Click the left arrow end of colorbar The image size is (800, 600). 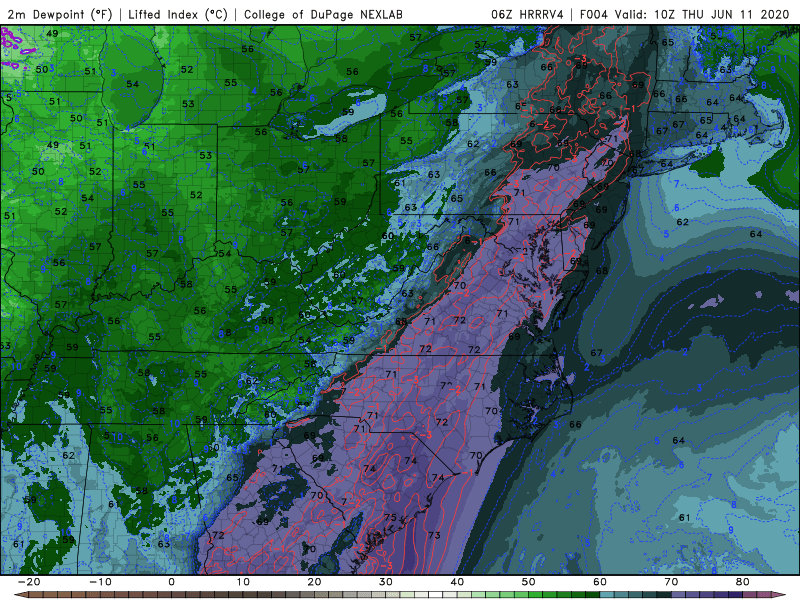pos(20,595)
